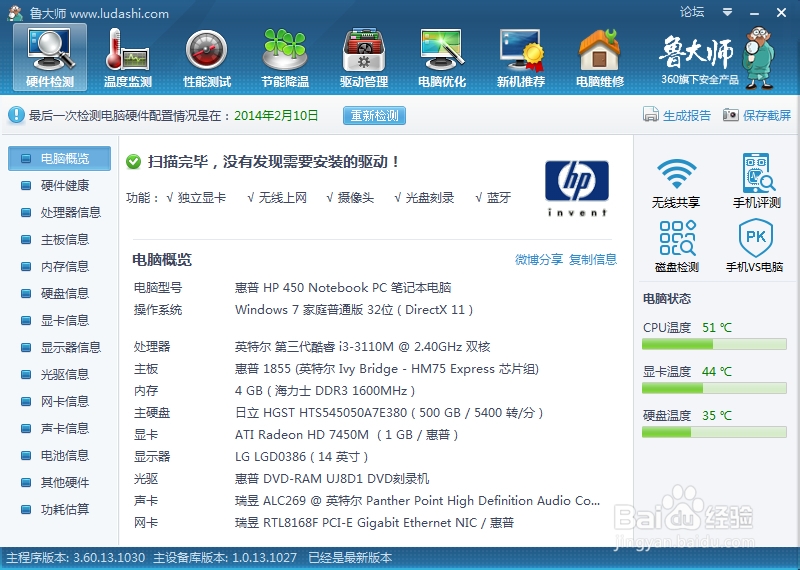Click RTL8168F Ethernet NIC text
Viewport: 800px width, 570px height.
[x=374, y=523]
